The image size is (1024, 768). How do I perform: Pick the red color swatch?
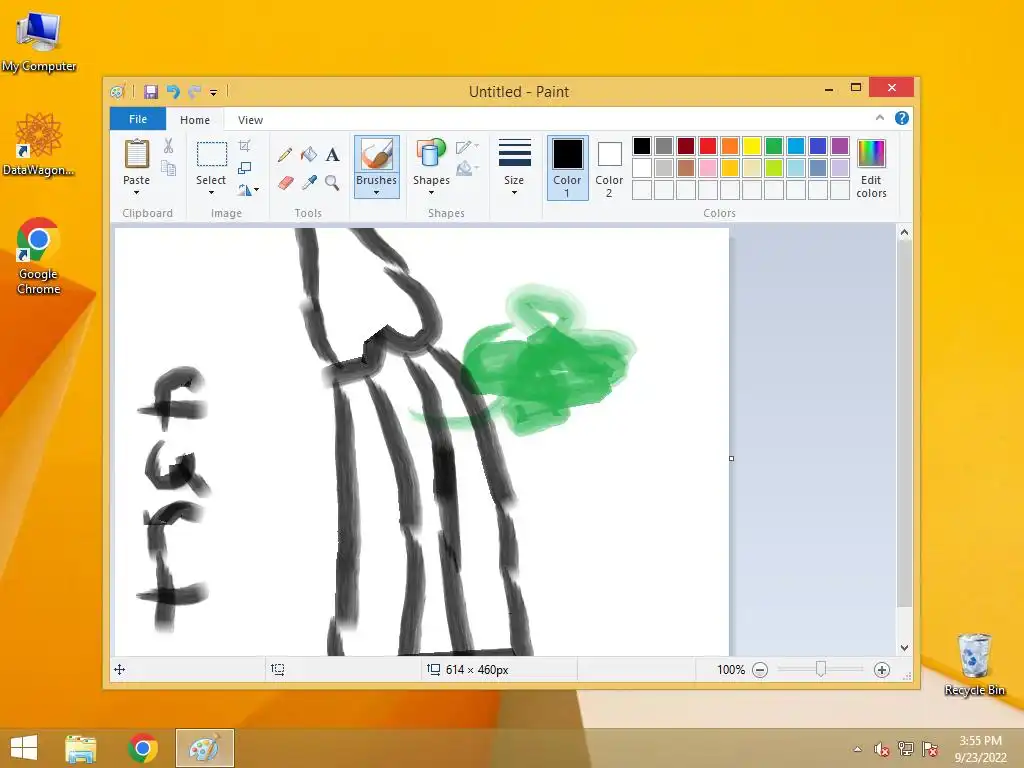[x=708, y=146]
